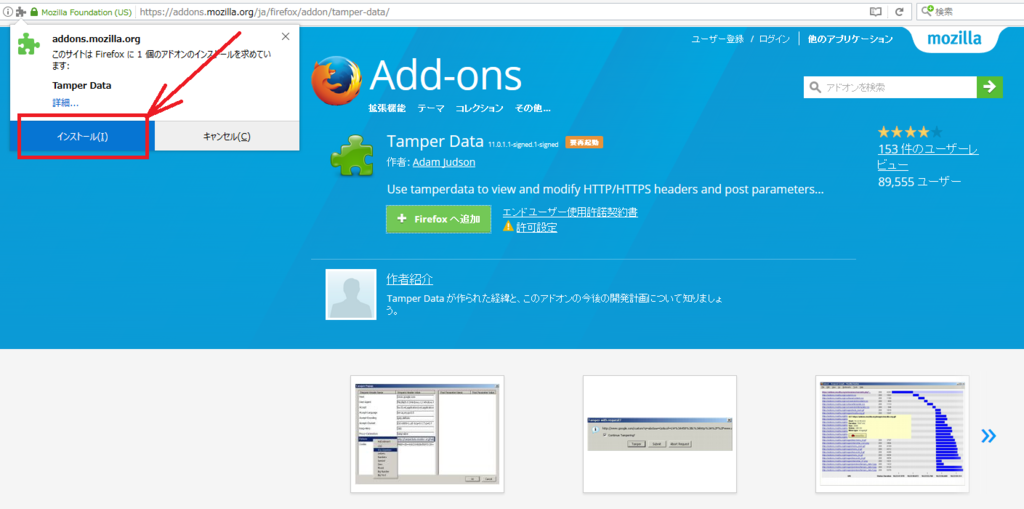Screen dimensions: 1024x509
Task: Open the other menu item
Action: click(x=532, y=108)
